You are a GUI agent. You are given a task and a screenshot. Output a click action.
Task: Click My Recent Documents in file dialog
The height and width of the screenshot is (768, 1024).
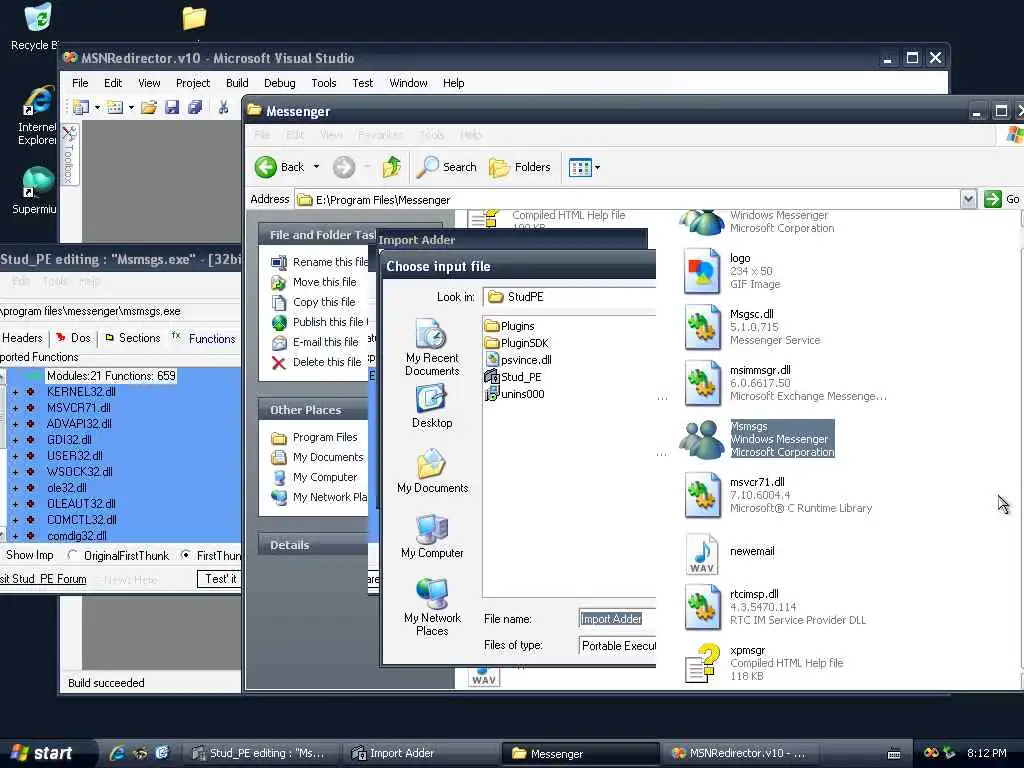[432, 347]
